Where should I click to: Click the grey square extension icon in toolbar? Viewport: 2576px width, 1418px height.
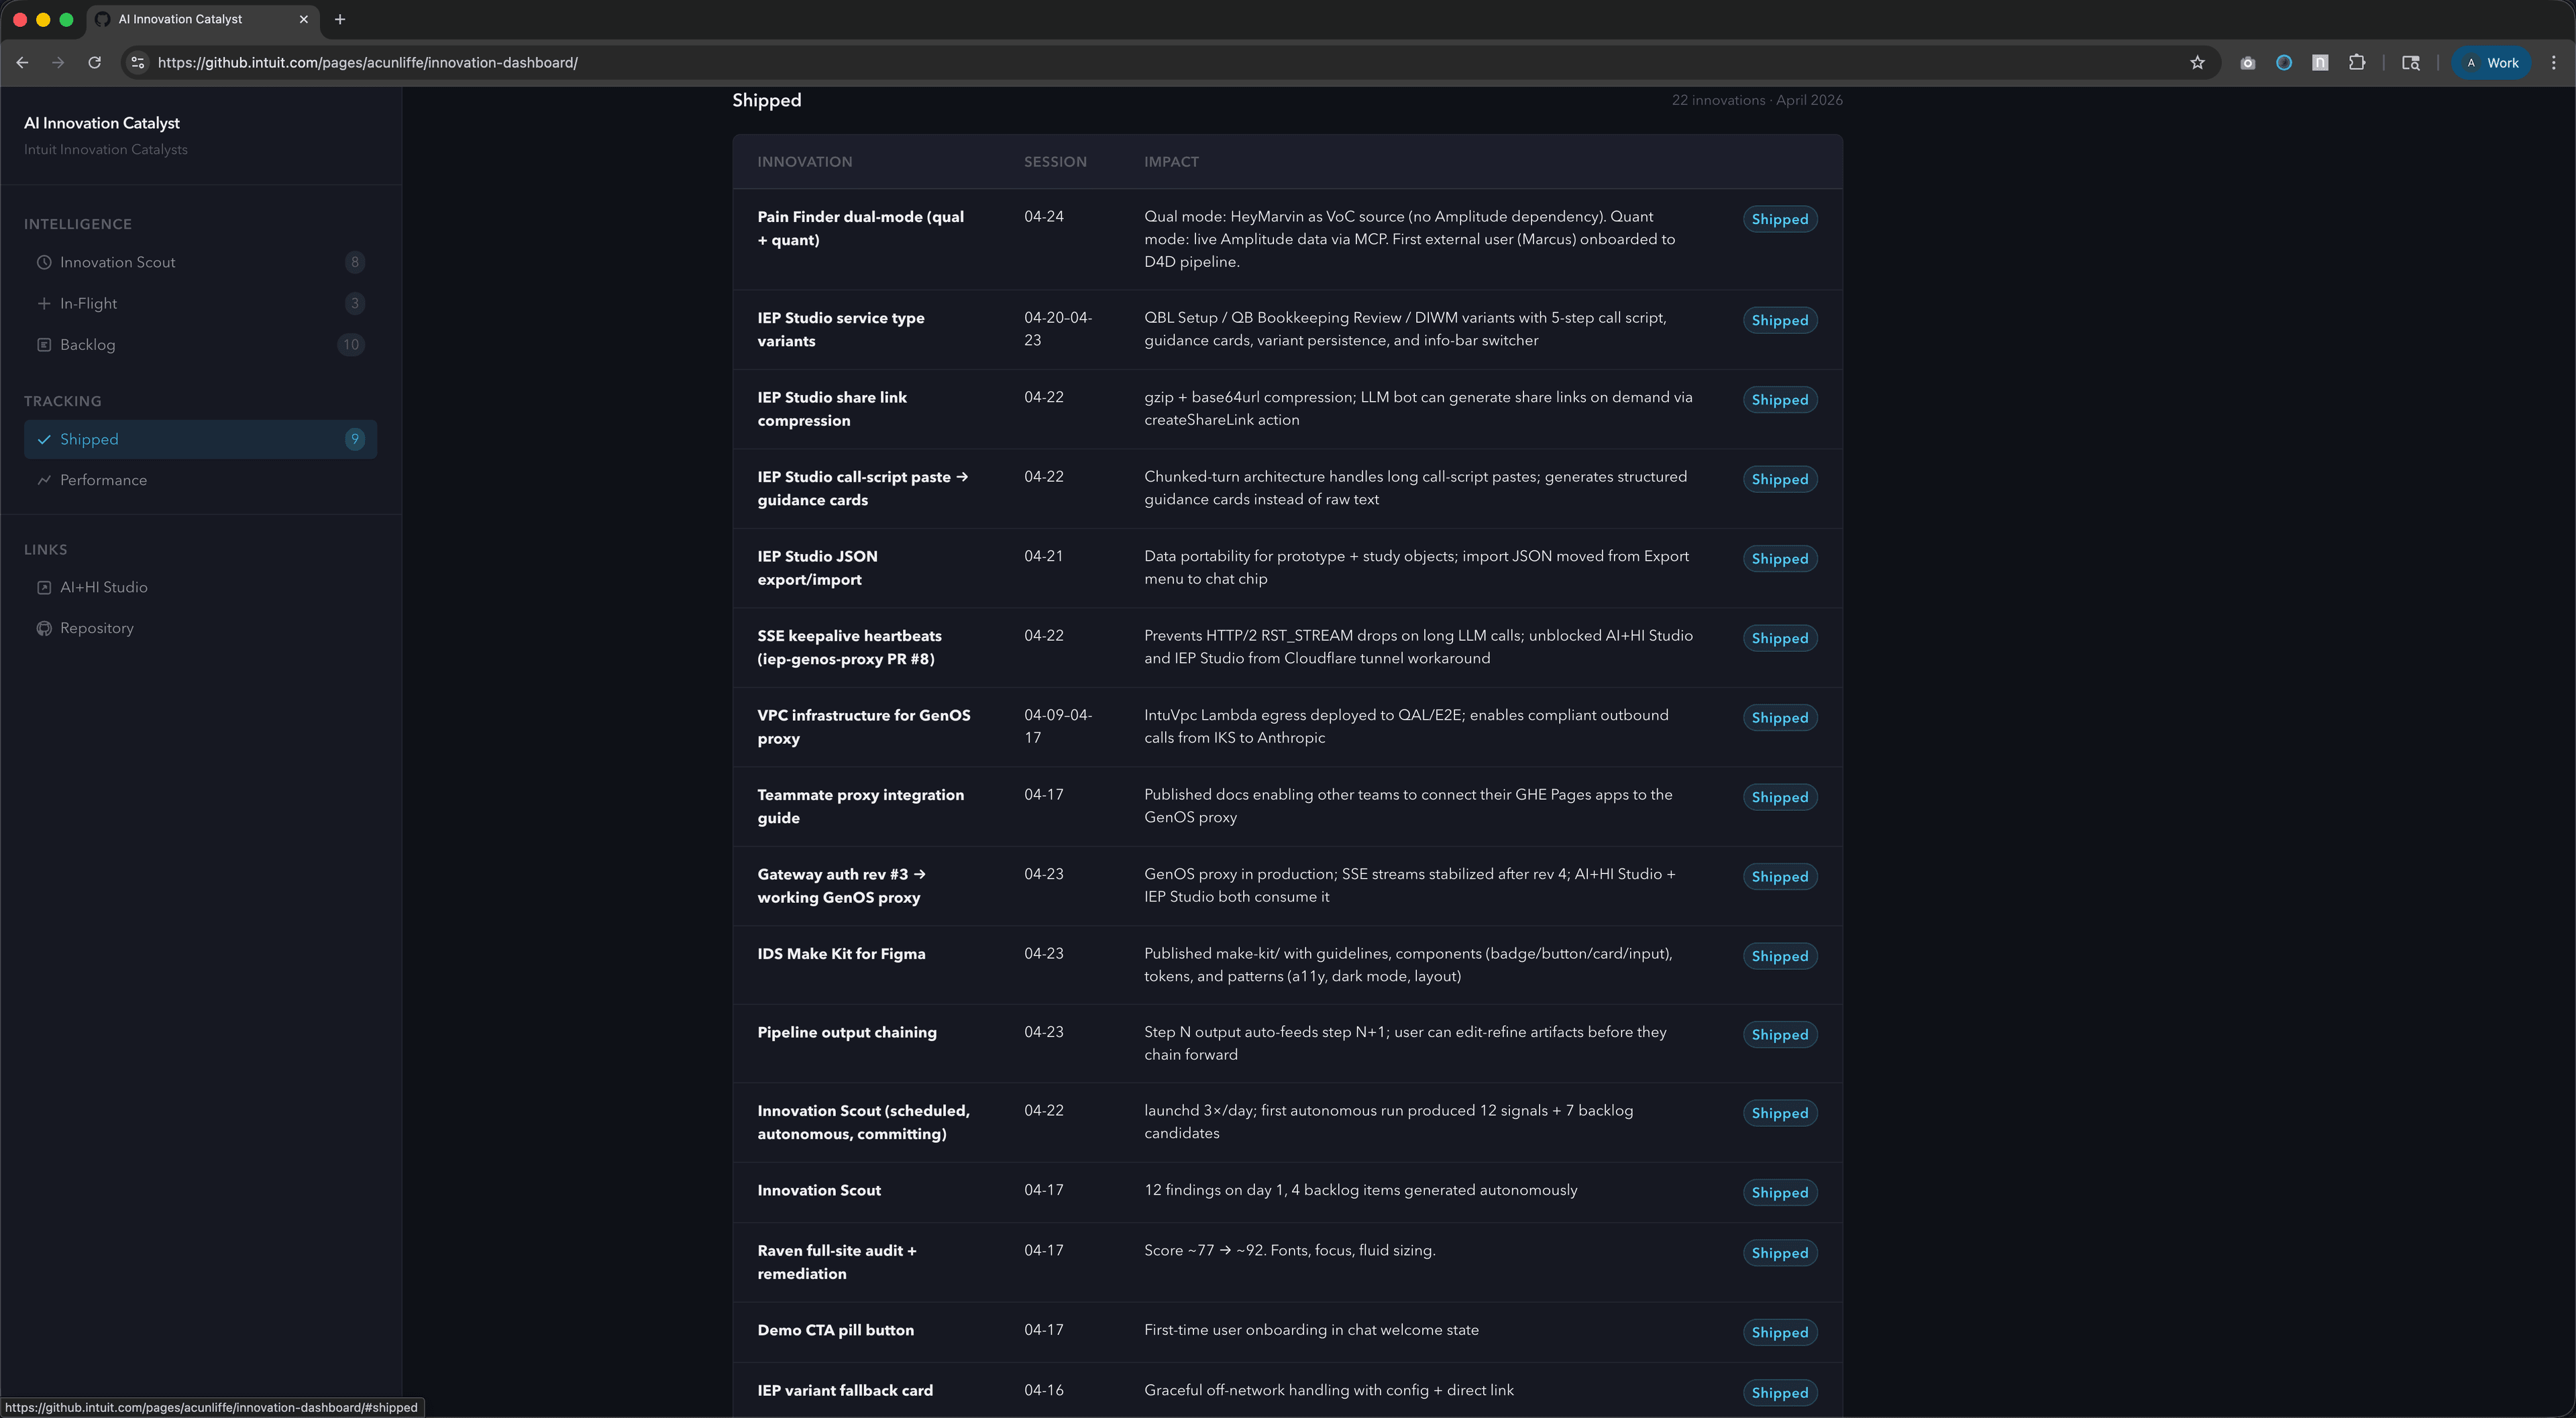[2320, 62]
